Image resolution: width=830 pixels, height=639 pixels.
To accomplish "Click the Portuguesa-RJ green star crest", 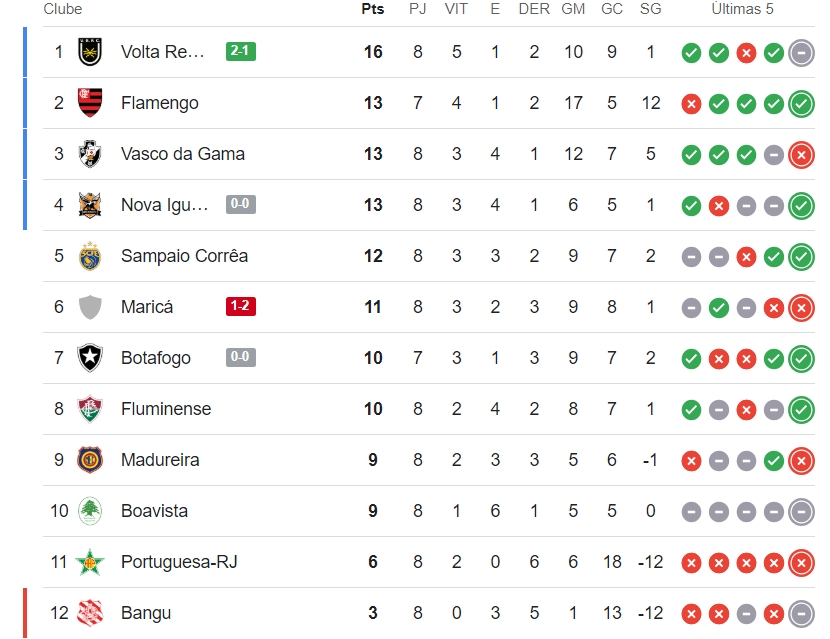I will point(90,562).
